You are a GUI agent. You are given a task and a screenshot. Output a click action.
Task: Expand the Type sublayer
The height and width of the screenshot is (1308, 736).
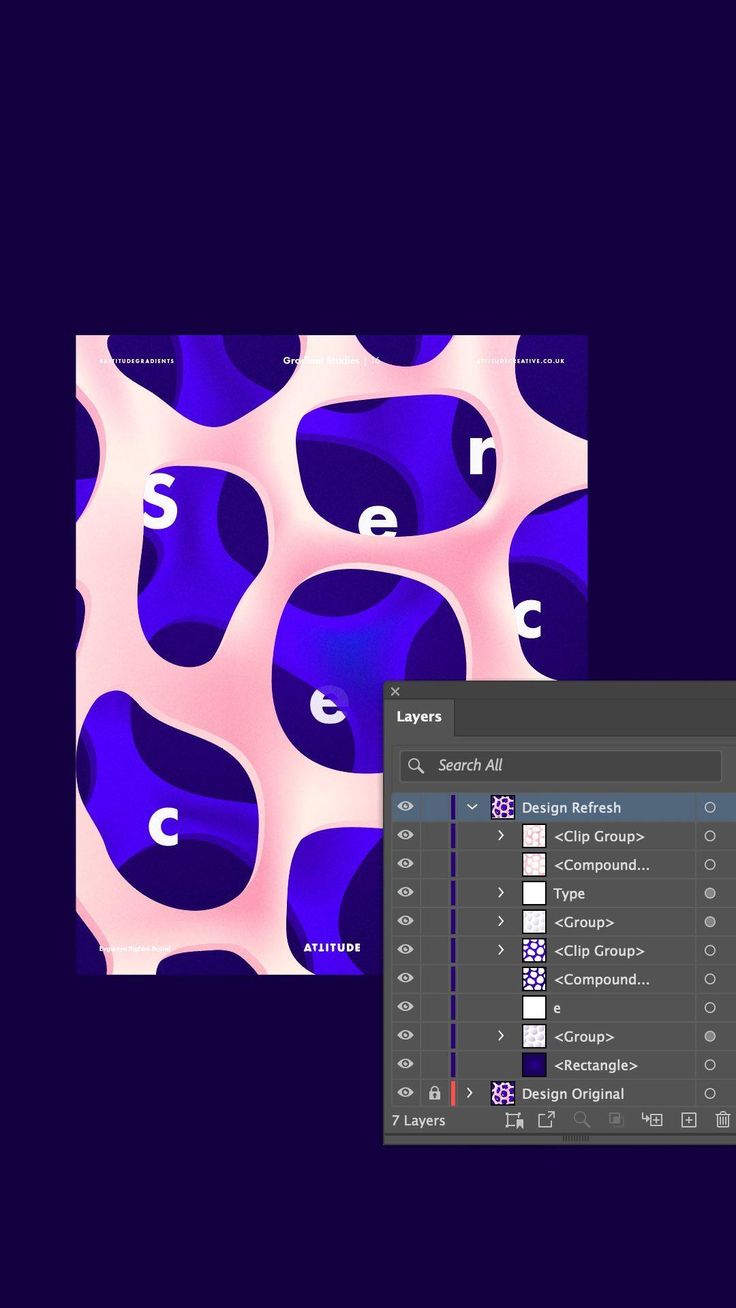pos(501,892)
